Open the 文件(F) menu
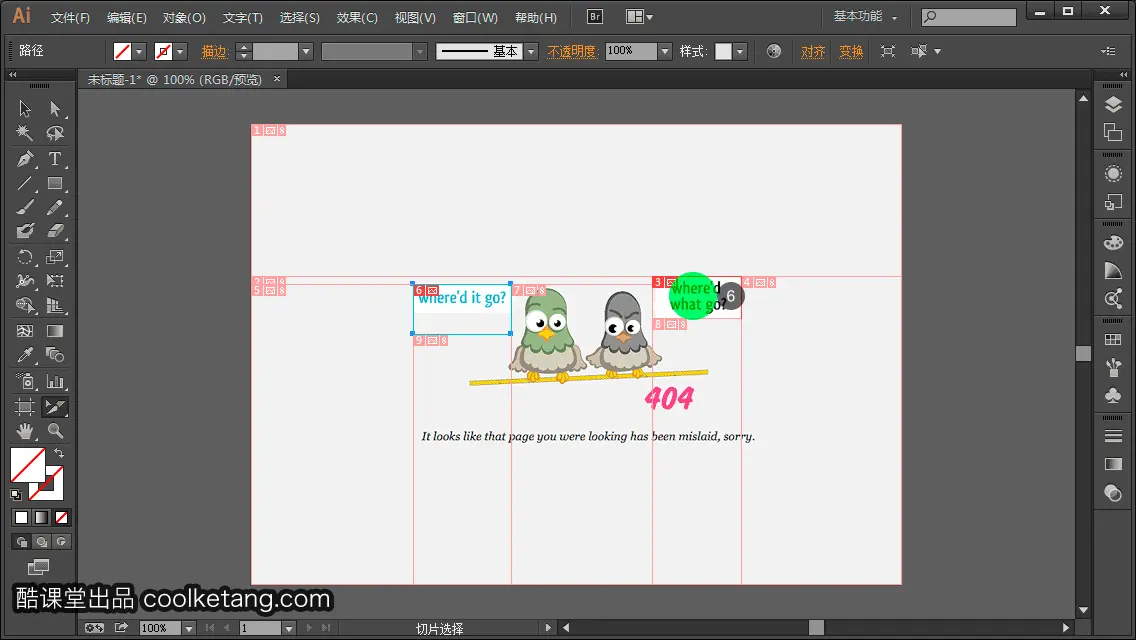This screenshot has width=1136, height=640. [x=70, y=17]
